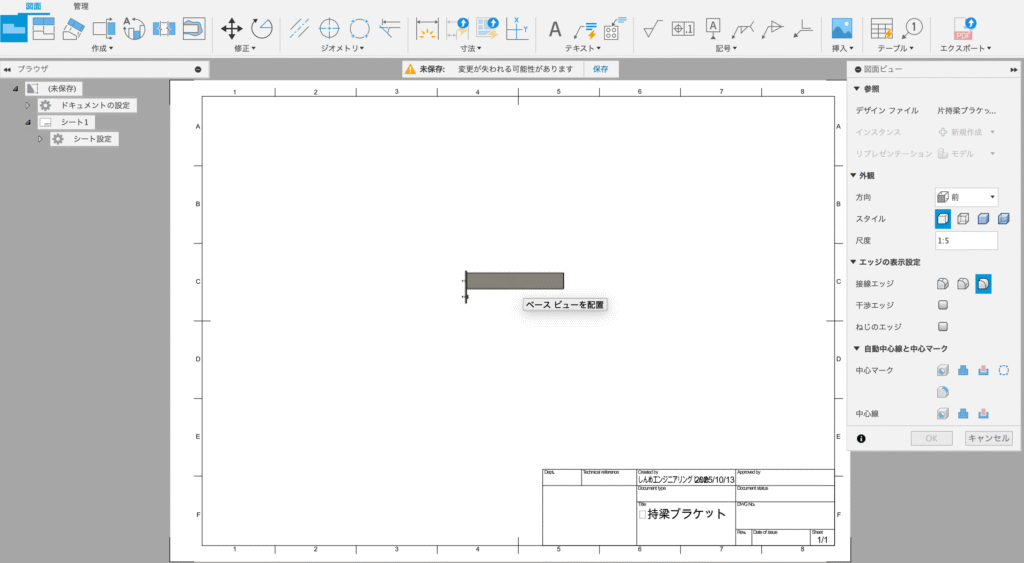The height and width of the screenshot is (563, 1024).
Task: Collapse the ブラウザ panel with double arrows
Action: [x=7, y=69]
